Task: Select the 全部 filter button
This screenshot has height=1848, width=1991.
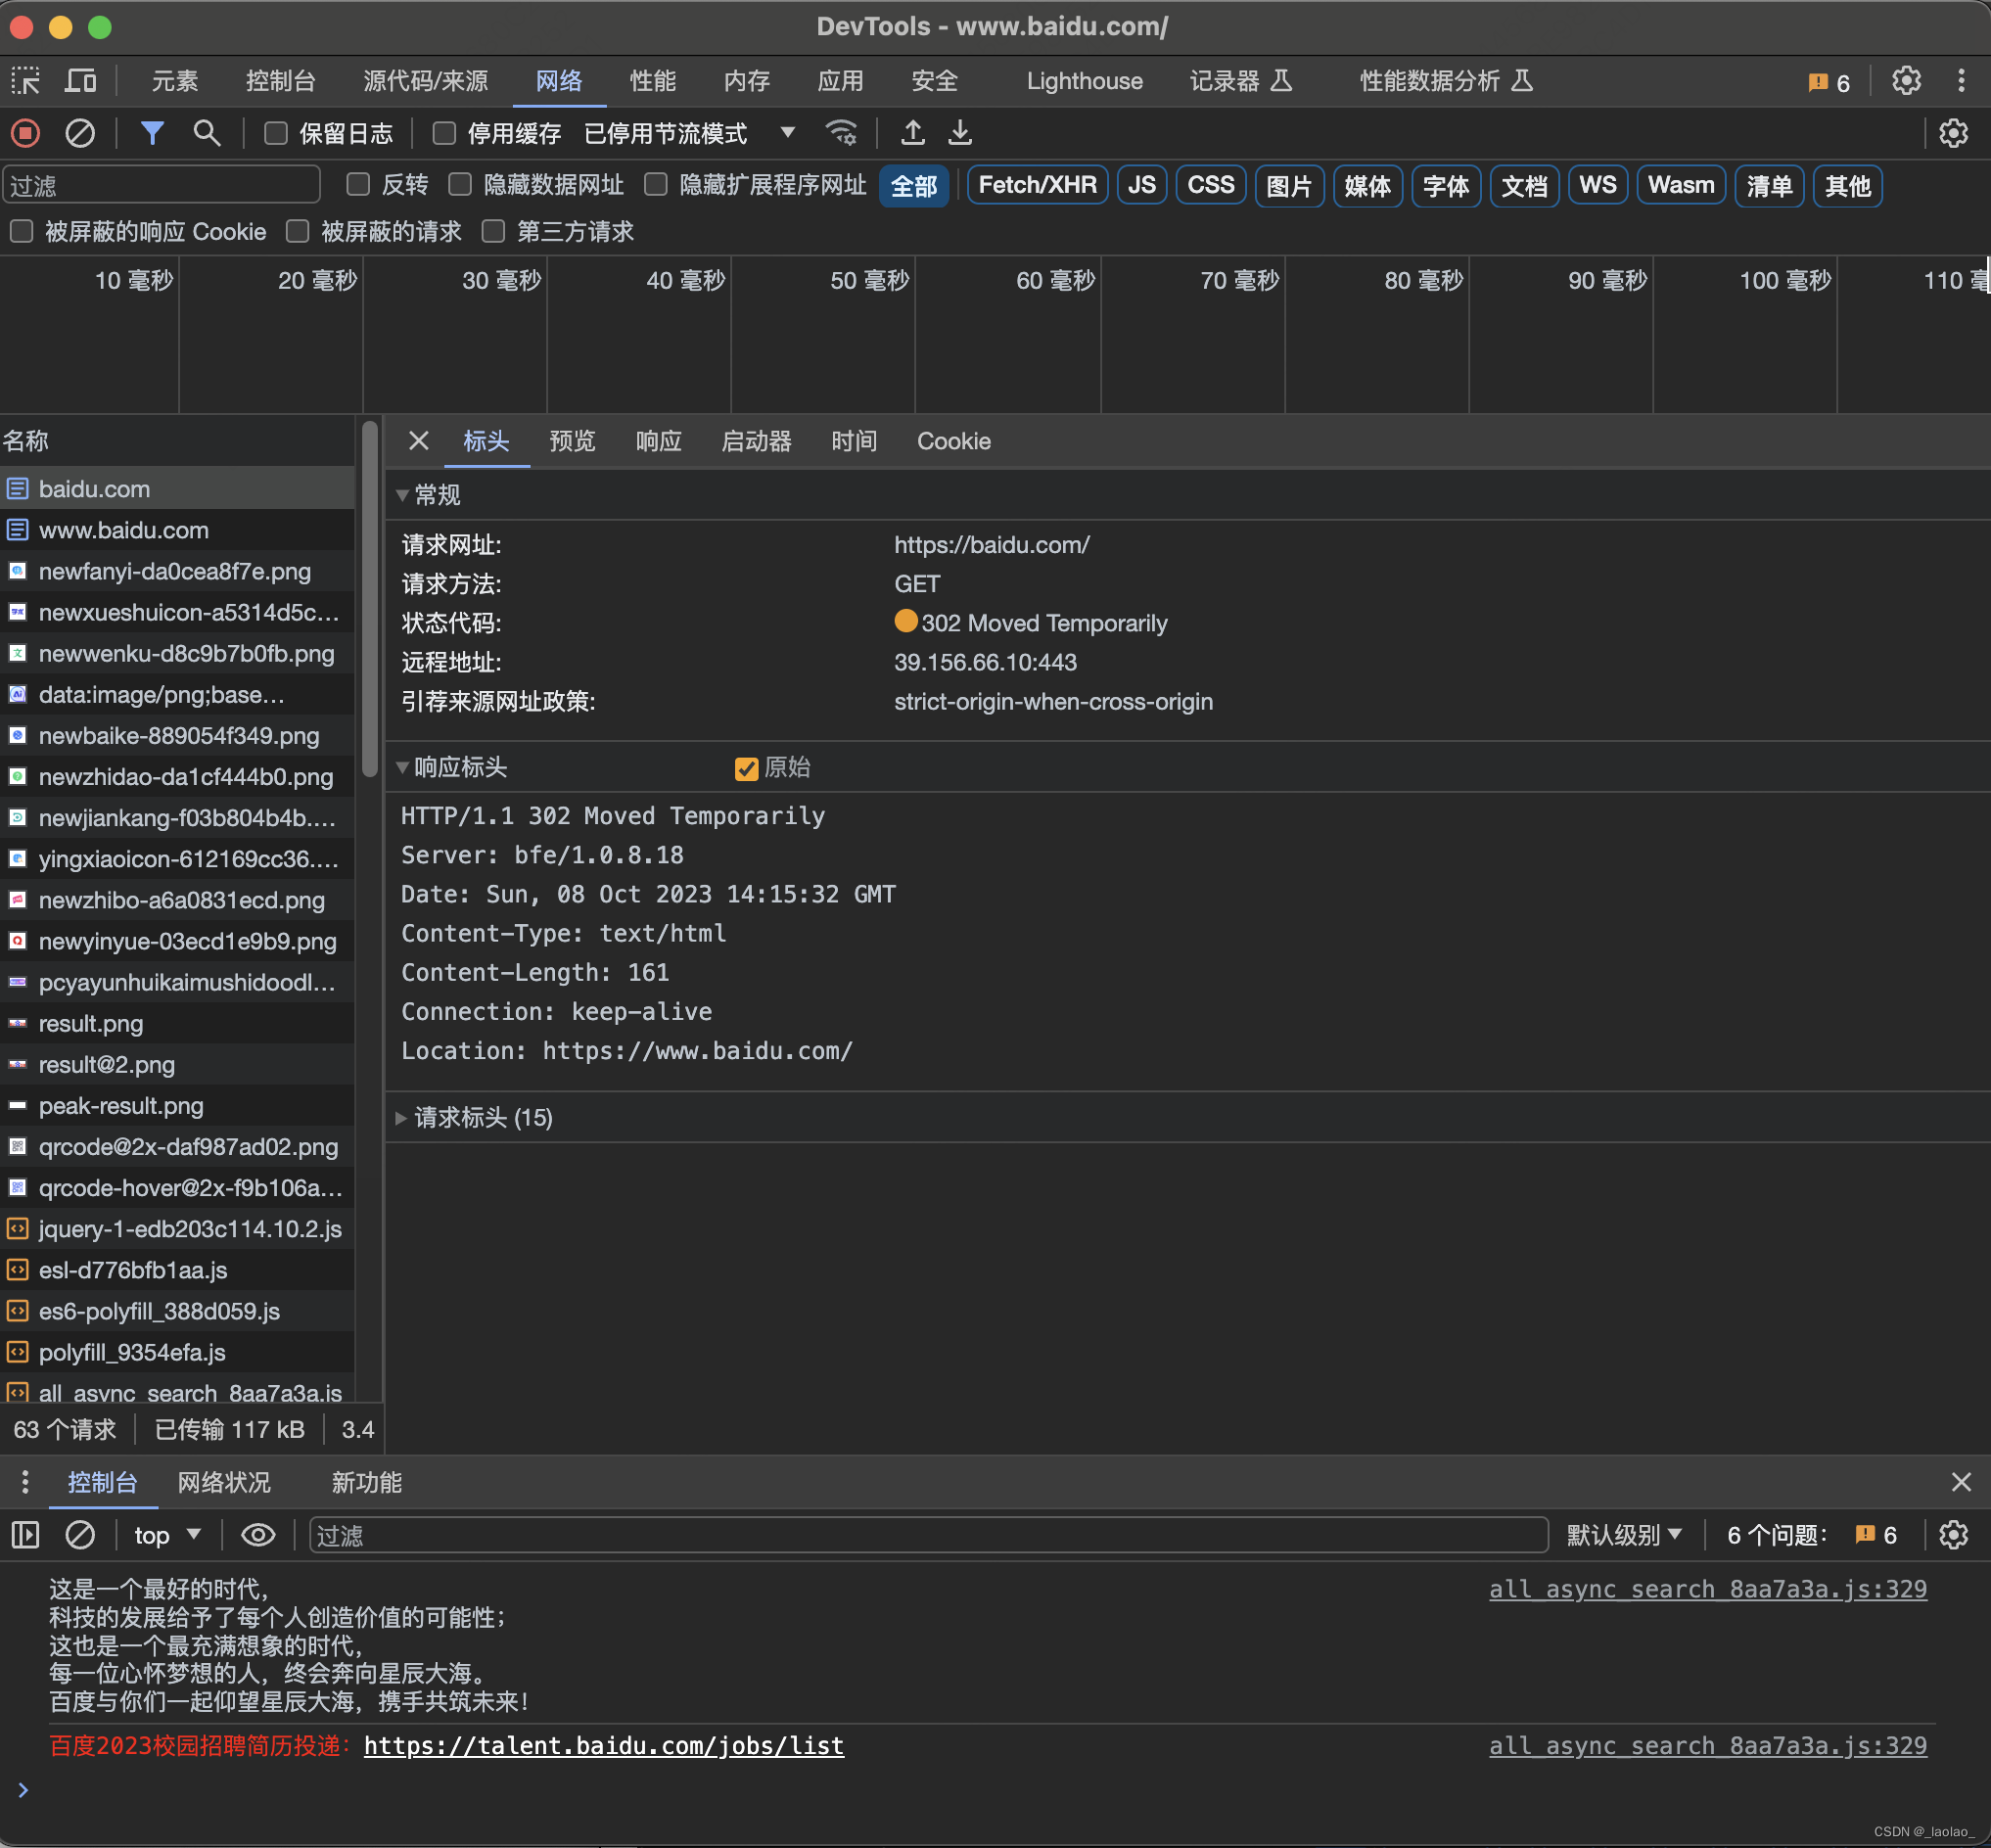Action: tap(914, 186)
